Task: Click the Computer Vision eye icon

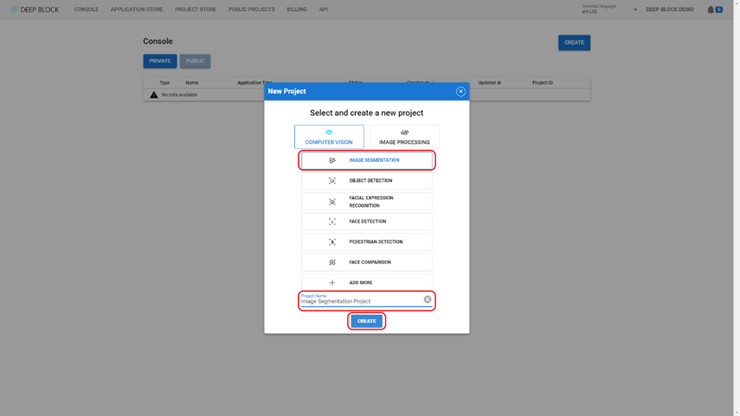Action: [x=329, y=132]
